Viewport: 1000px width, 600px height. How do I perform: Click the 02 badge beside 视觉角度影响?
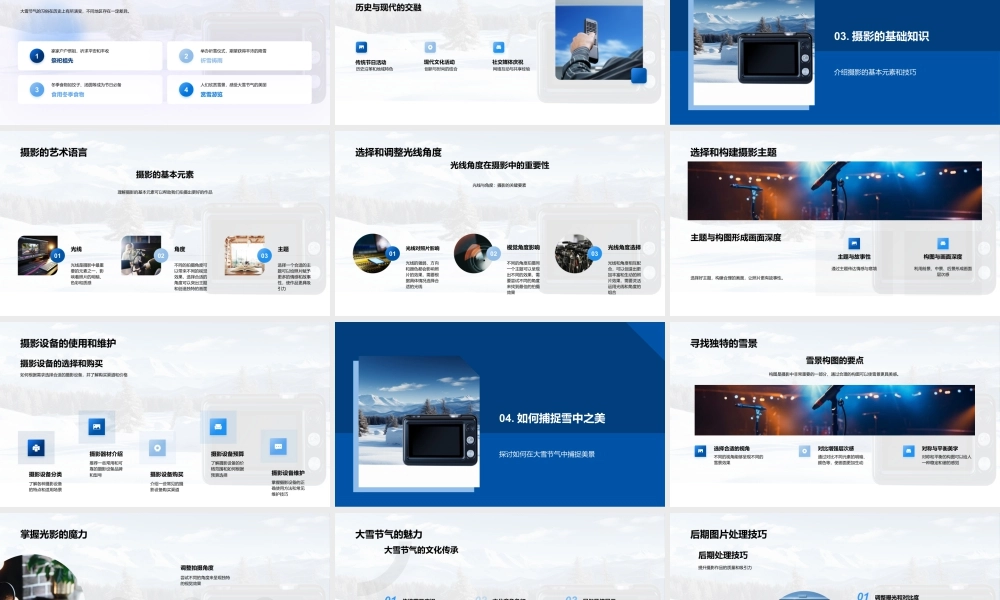click(x=493, y=254)
